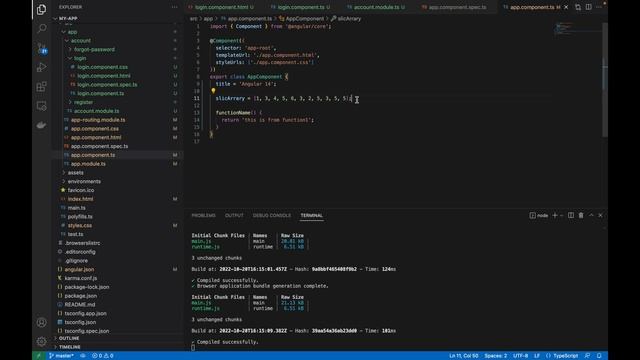Split the terminal panel
Image resolution: width=640 pixels, height=360 pixels.
point(571,215)
